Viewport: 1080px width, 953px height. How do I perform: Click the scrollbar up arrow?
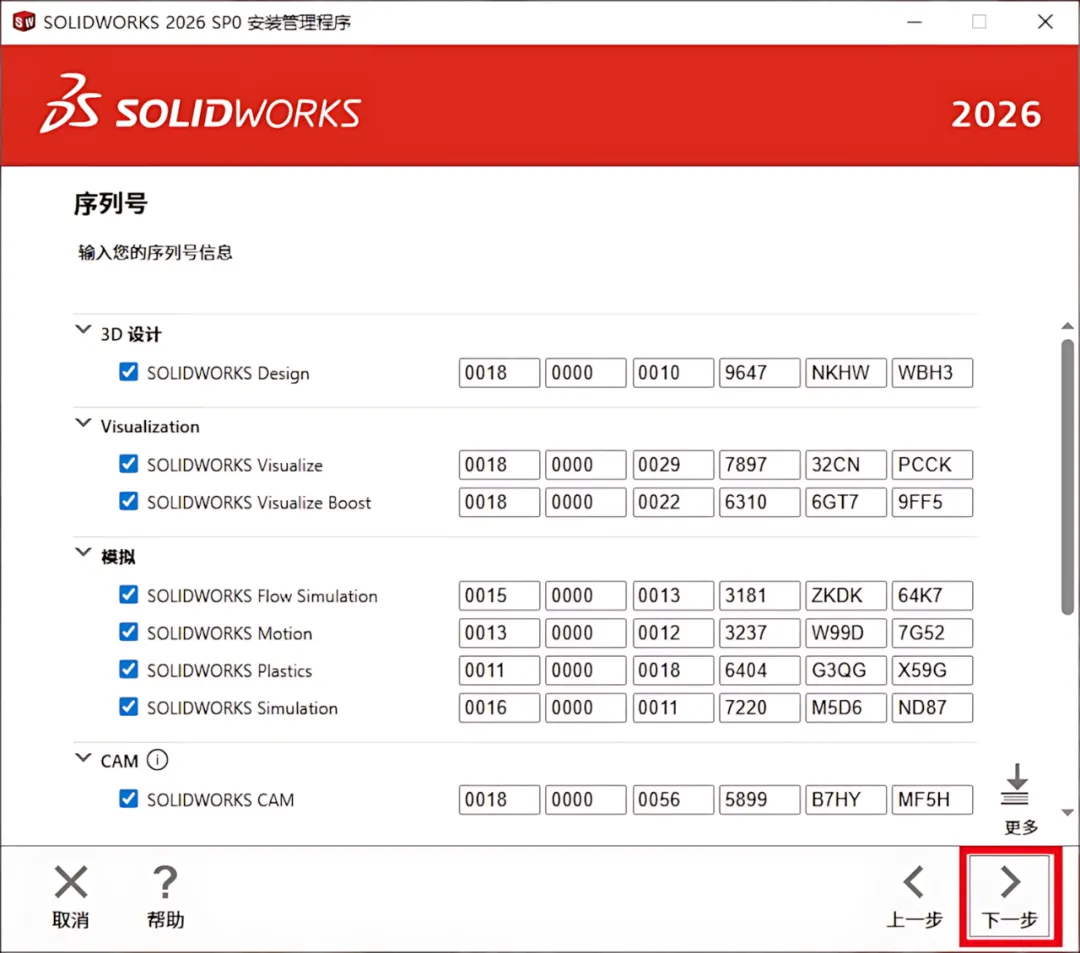pos(1067,326)
